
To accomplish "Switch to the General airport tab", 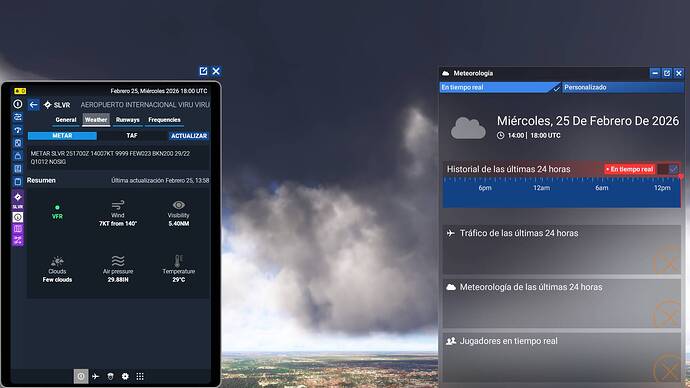I will (66, 120).
